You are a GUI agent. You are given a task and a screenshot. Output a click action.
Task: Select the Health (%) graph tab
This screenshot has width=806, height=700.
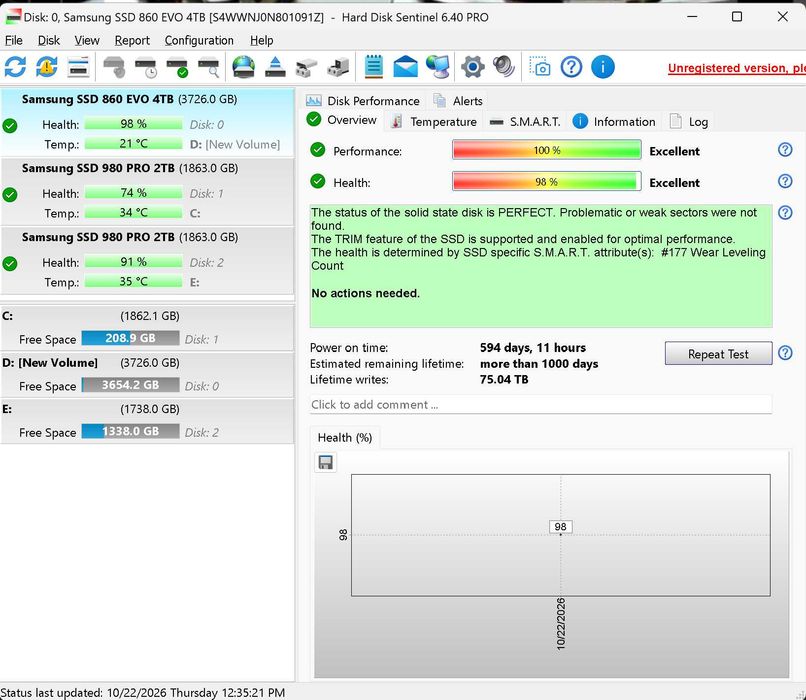coord(345,437)
